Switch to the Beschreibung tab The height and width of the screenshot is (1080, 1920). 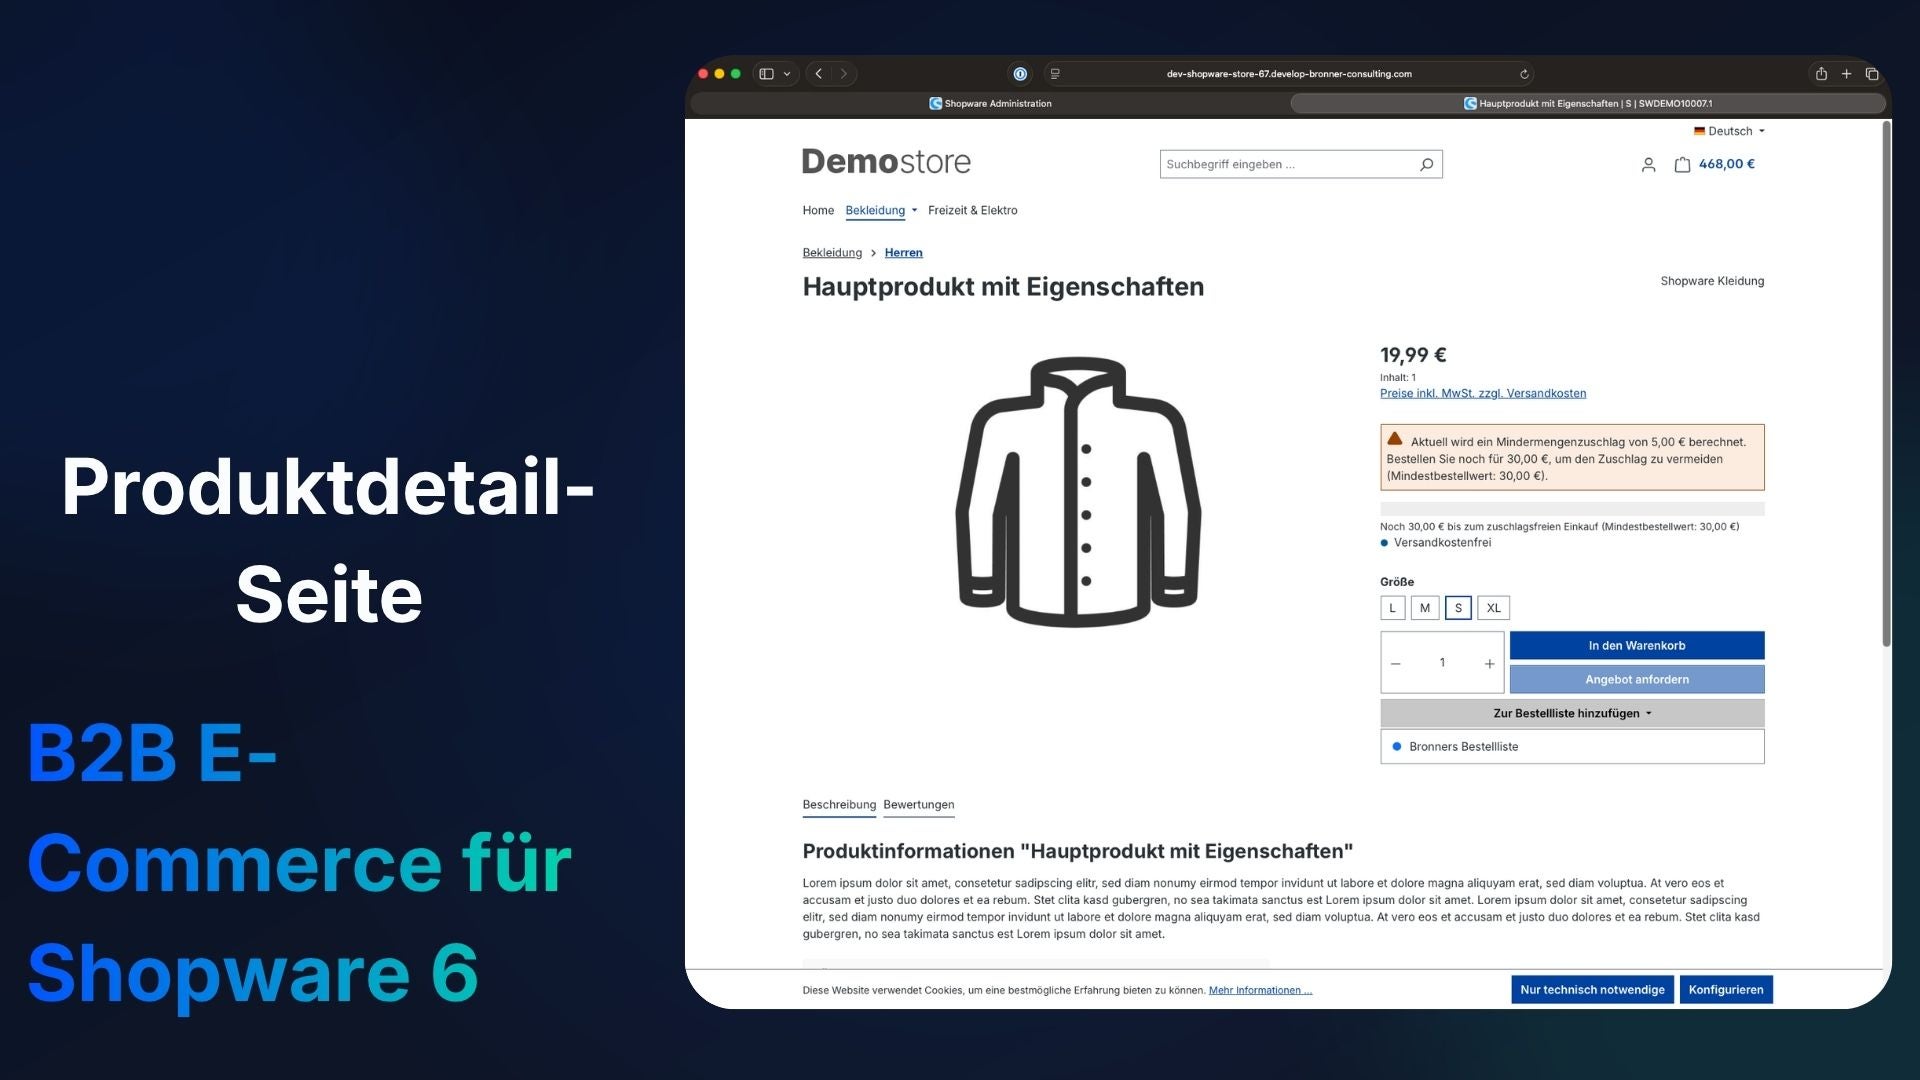tap(839, 805)
